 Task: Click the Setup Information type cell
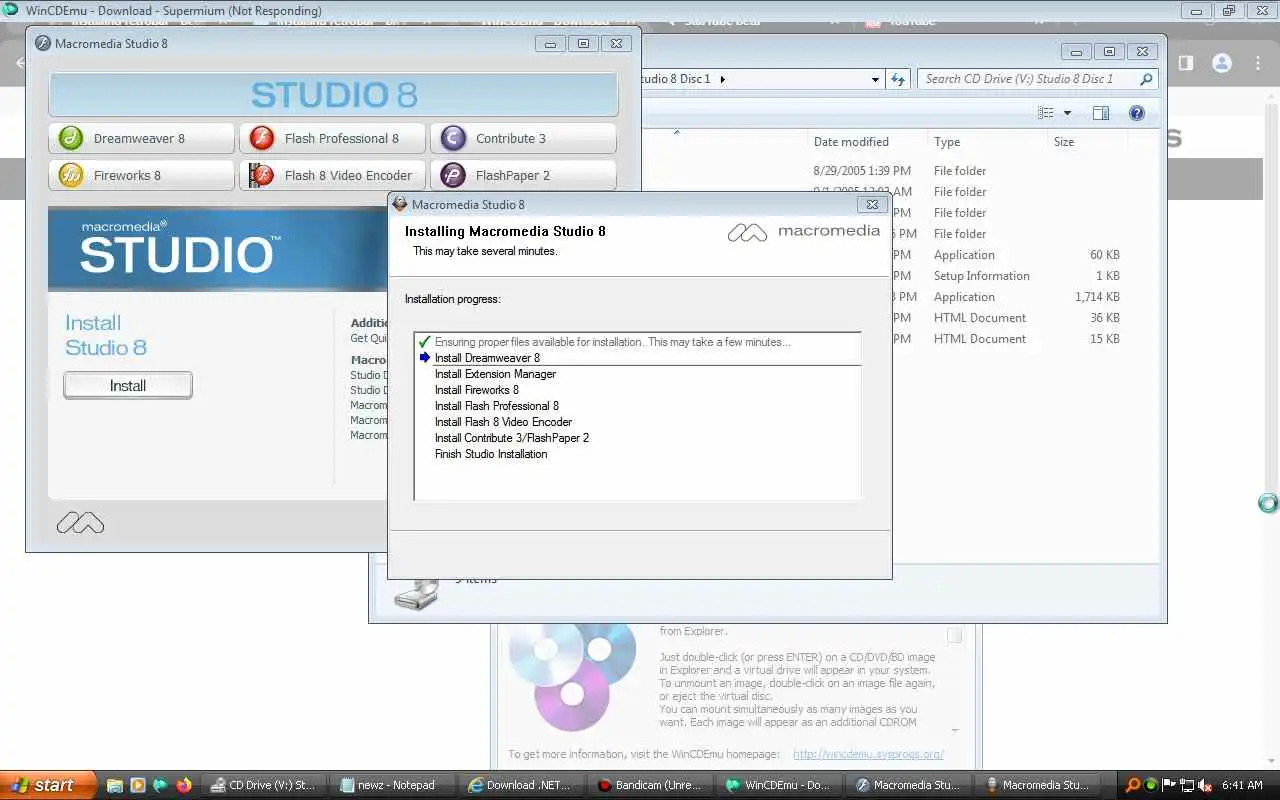981,276
